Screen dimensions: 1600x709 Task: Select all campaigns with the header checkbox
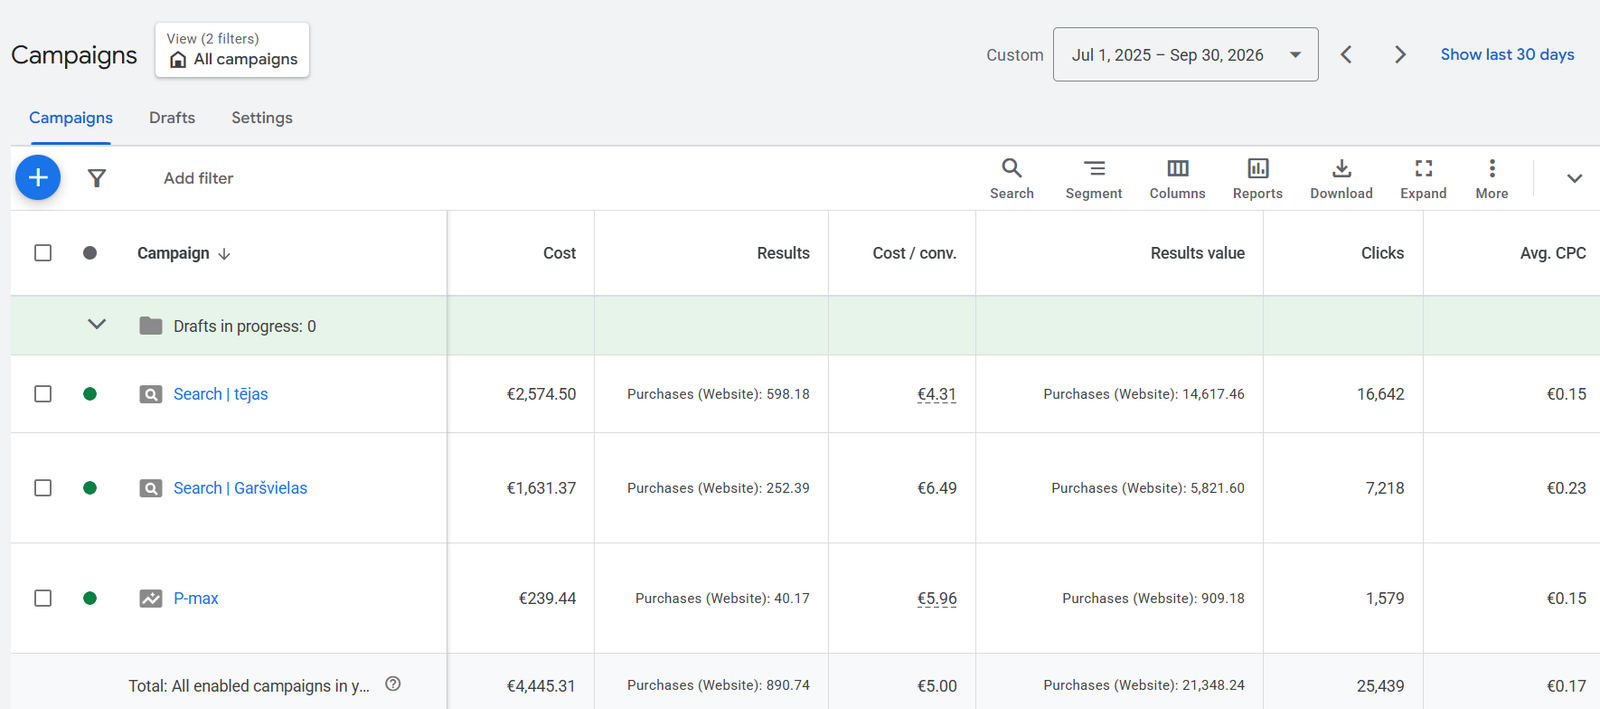coord(43,253)
